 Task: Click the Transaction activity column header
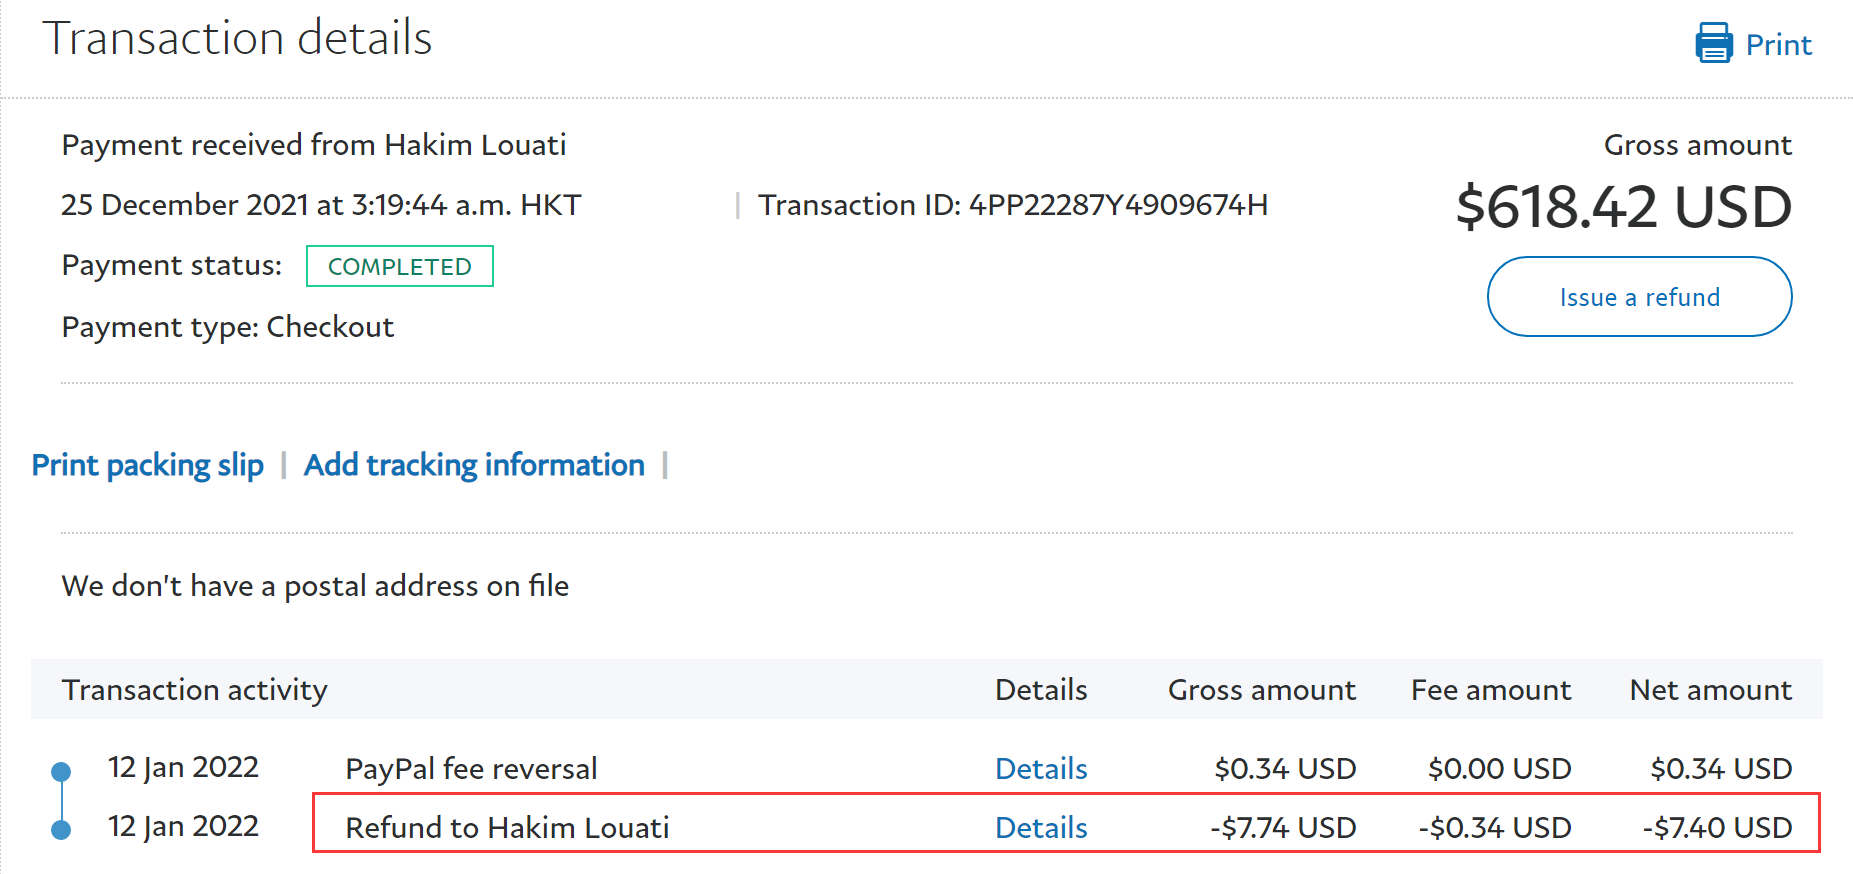click(x=195, y=690)
